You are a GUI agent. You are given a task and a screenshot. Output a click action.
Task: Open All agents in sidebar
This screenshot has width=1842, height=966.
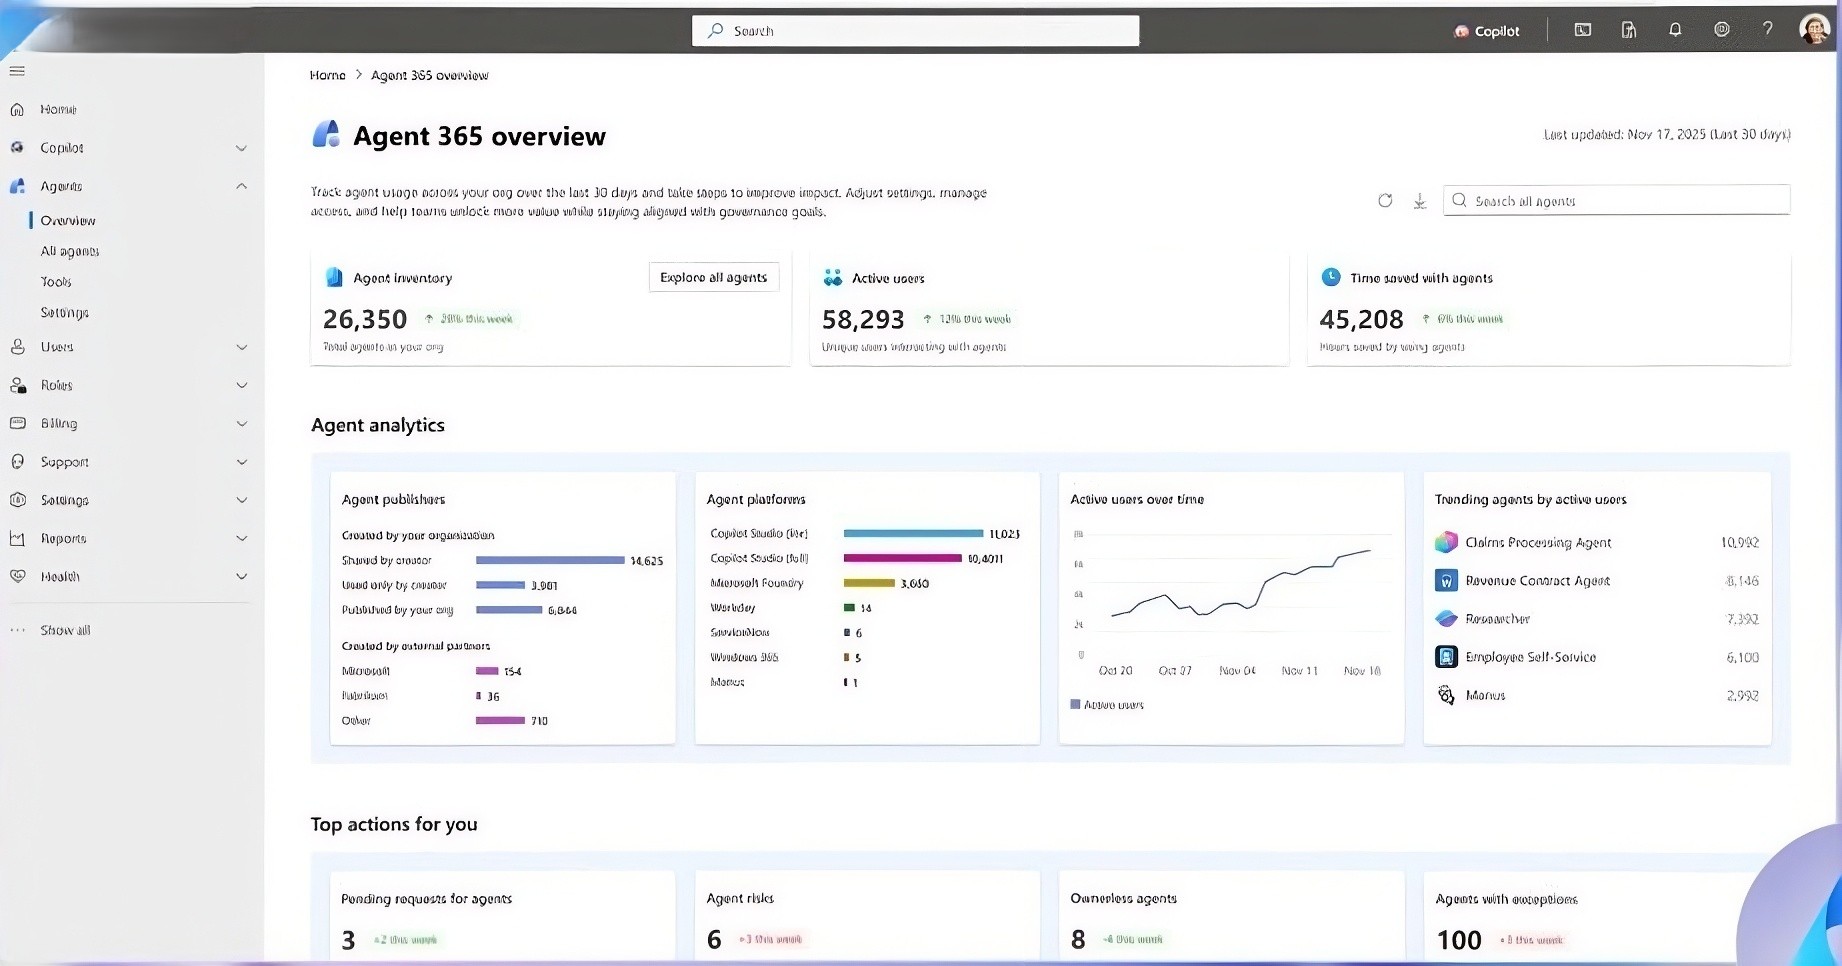[70, 251]
